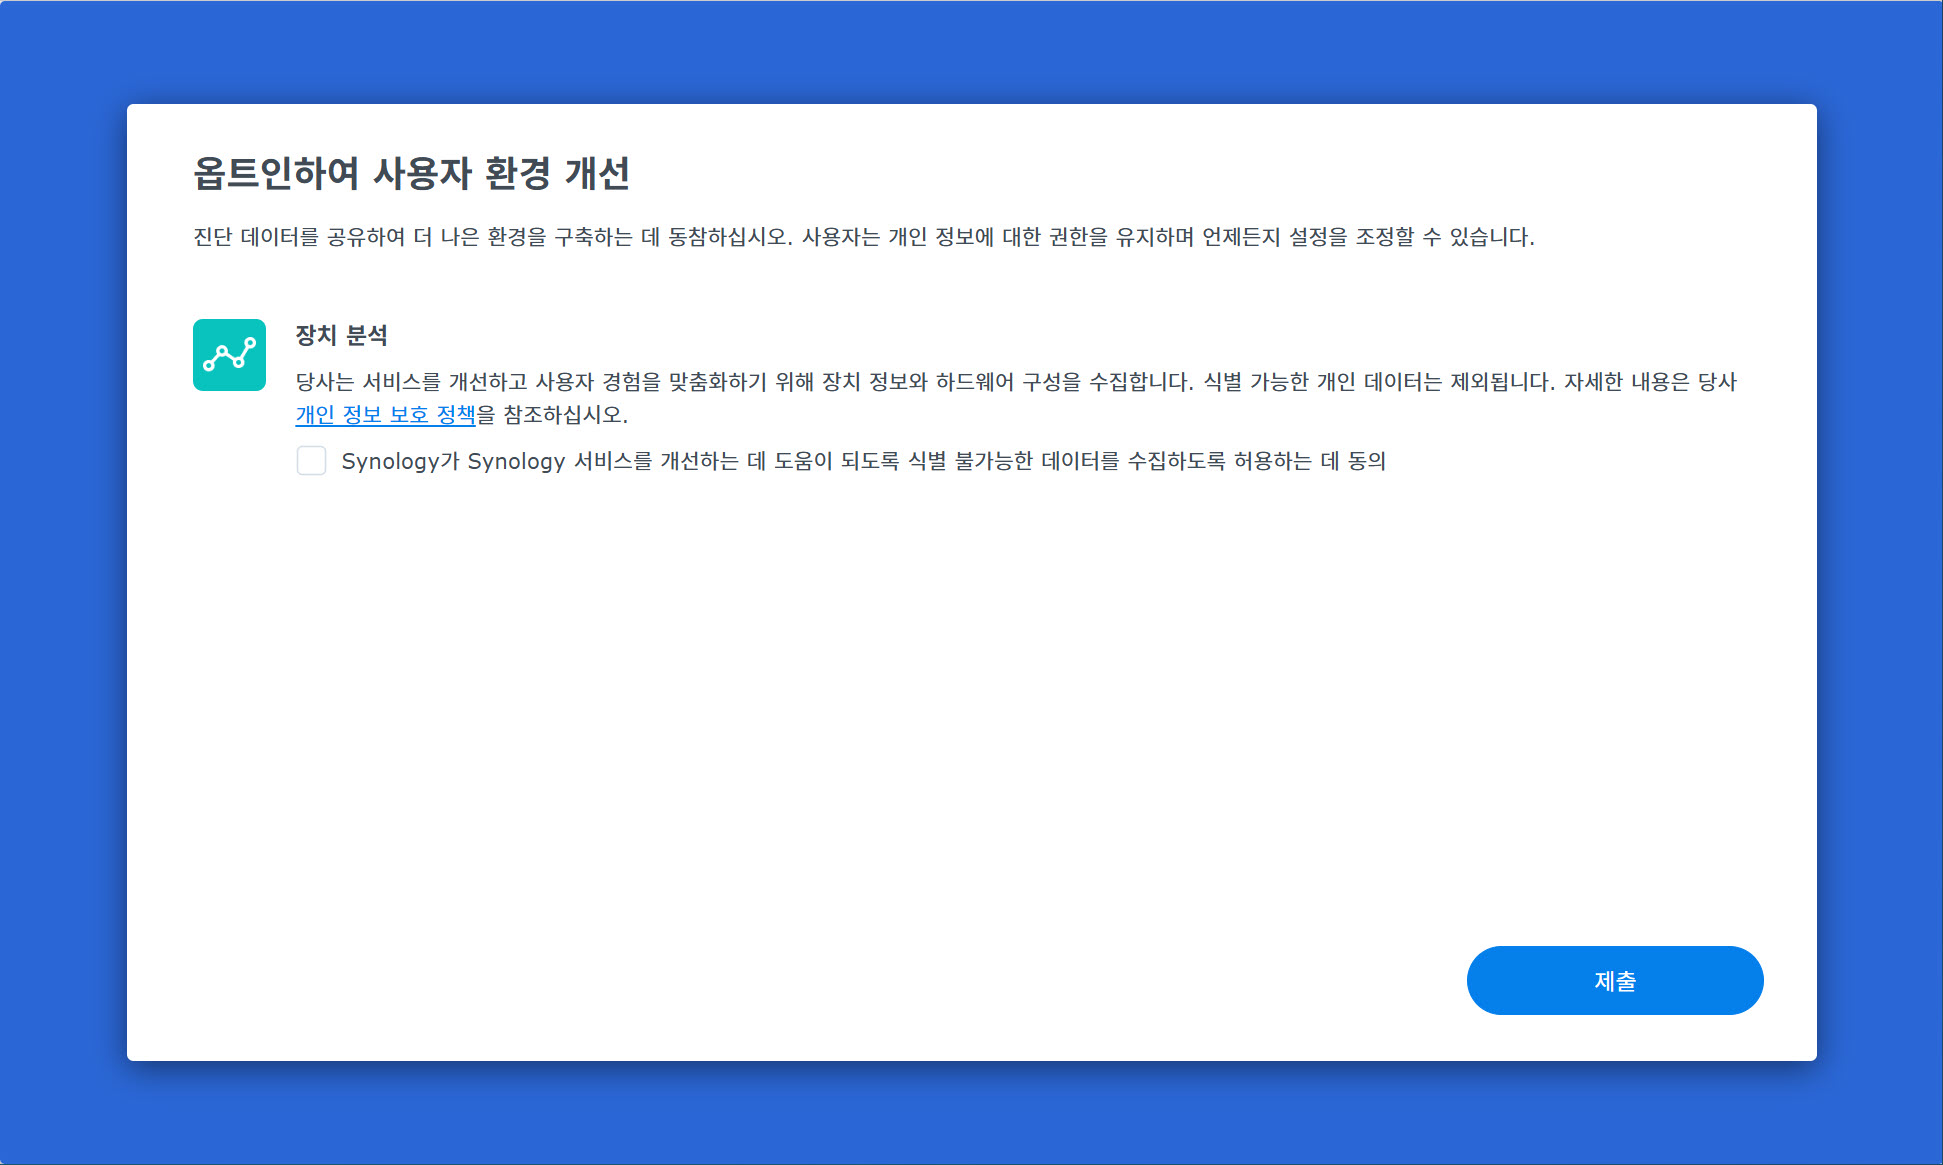Enable the Synology data collection consent checkbox
The image size is (1943, 1165).
(x=311, y=461)
